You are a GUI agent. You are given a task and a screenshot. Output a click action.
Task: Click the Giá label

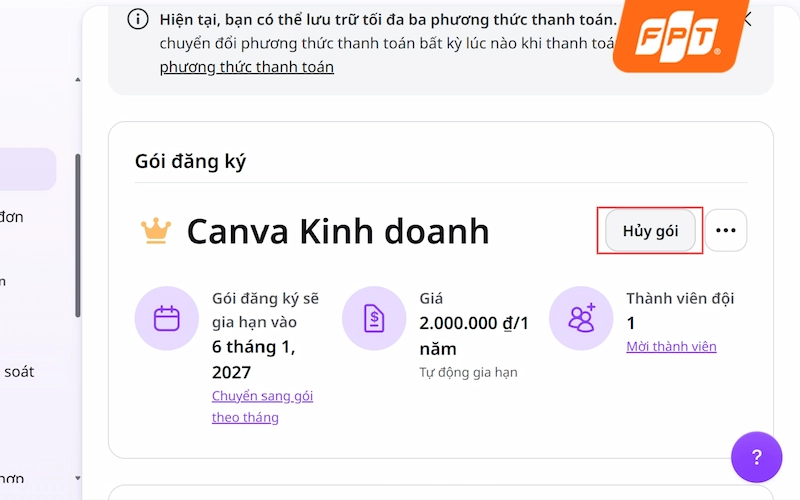431,298
